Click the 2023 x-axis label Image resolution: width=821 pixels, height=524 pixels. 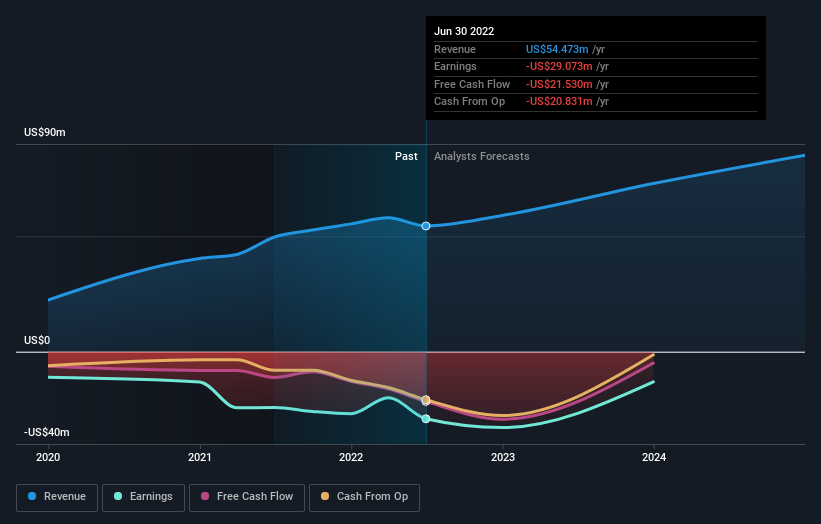pos(503,457)
